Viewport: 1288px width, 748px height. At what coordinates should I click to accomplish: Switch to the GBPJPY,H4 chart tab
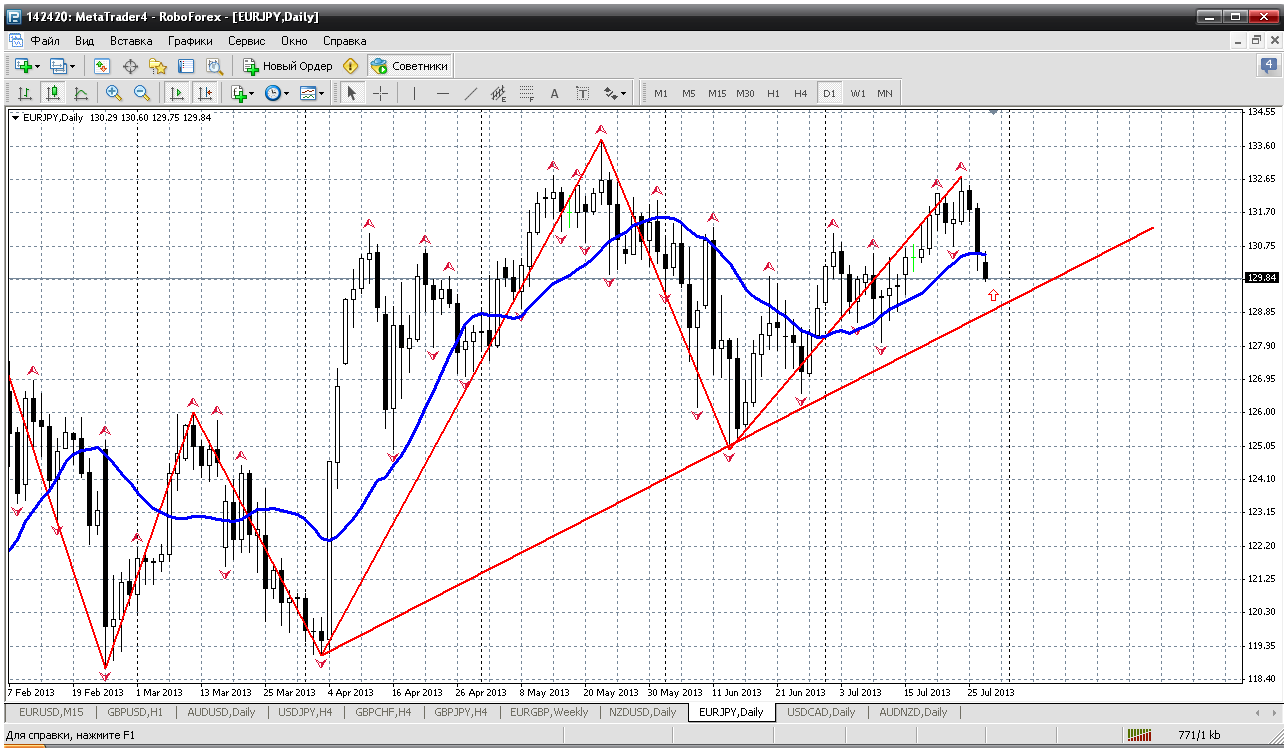coord(461,712)
